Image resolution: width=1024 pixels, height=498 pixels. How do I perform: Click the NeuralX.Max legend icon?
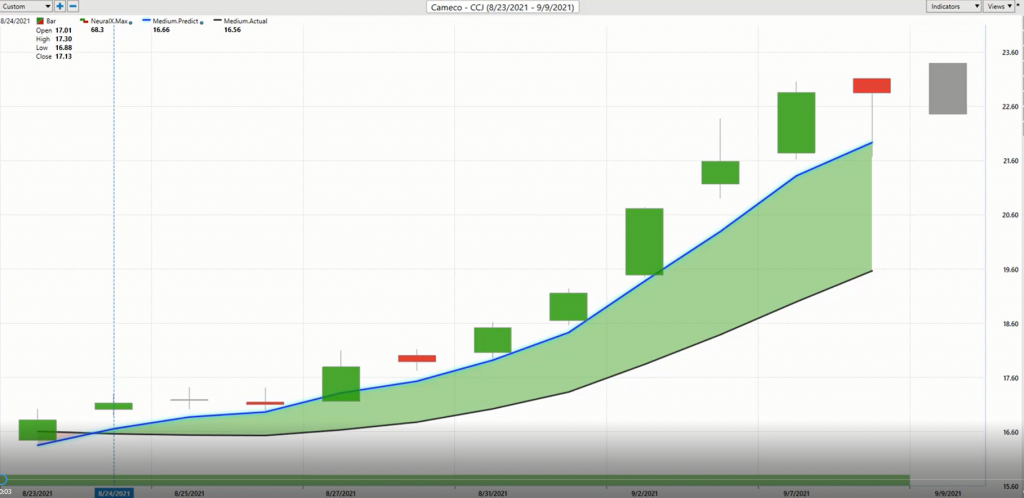pos(84,22)
